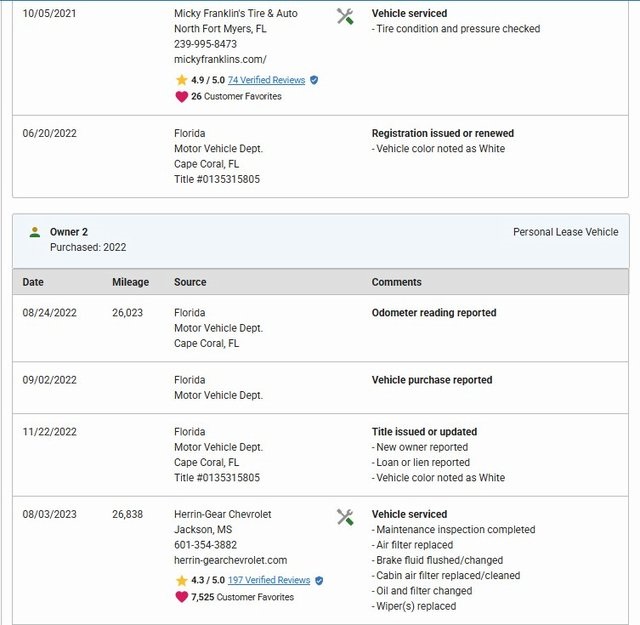
Task: Click the verified badge after 197 Verified Reviews
Action: [x=319, y=580]
